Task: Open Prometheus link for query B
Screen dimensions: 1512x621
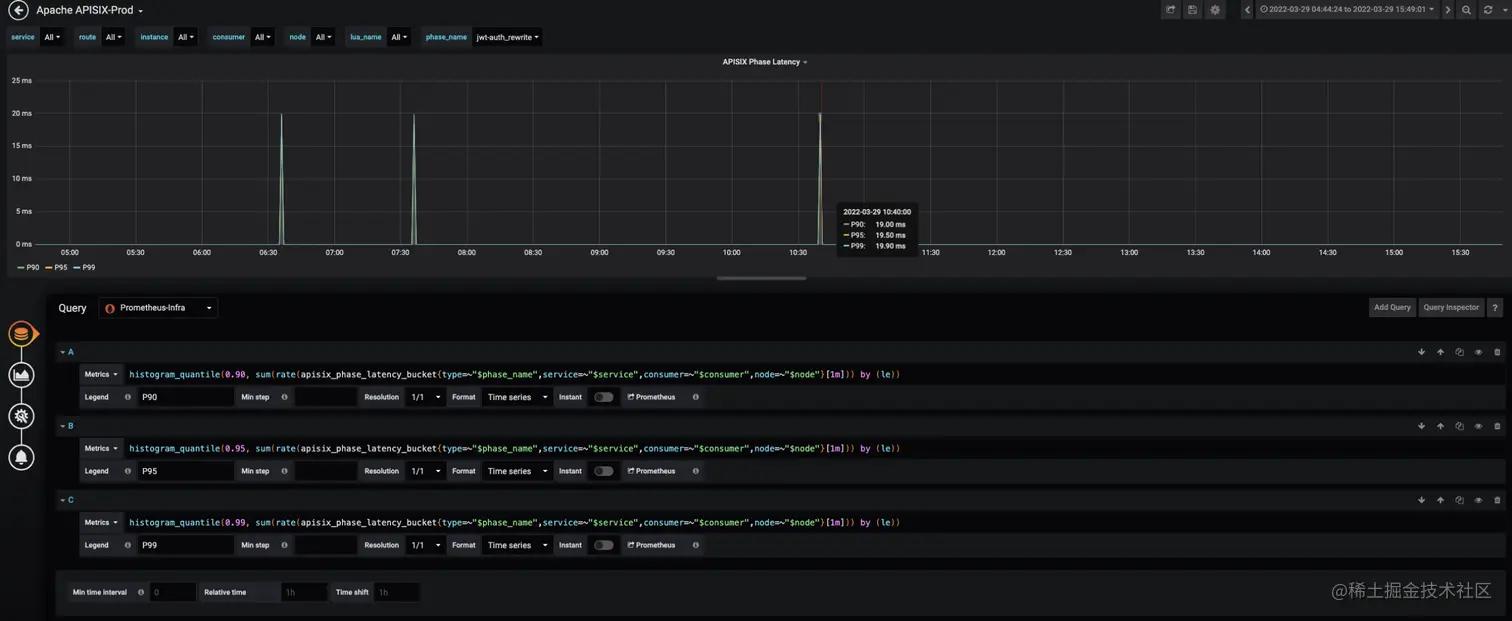Action: [652, 471]
